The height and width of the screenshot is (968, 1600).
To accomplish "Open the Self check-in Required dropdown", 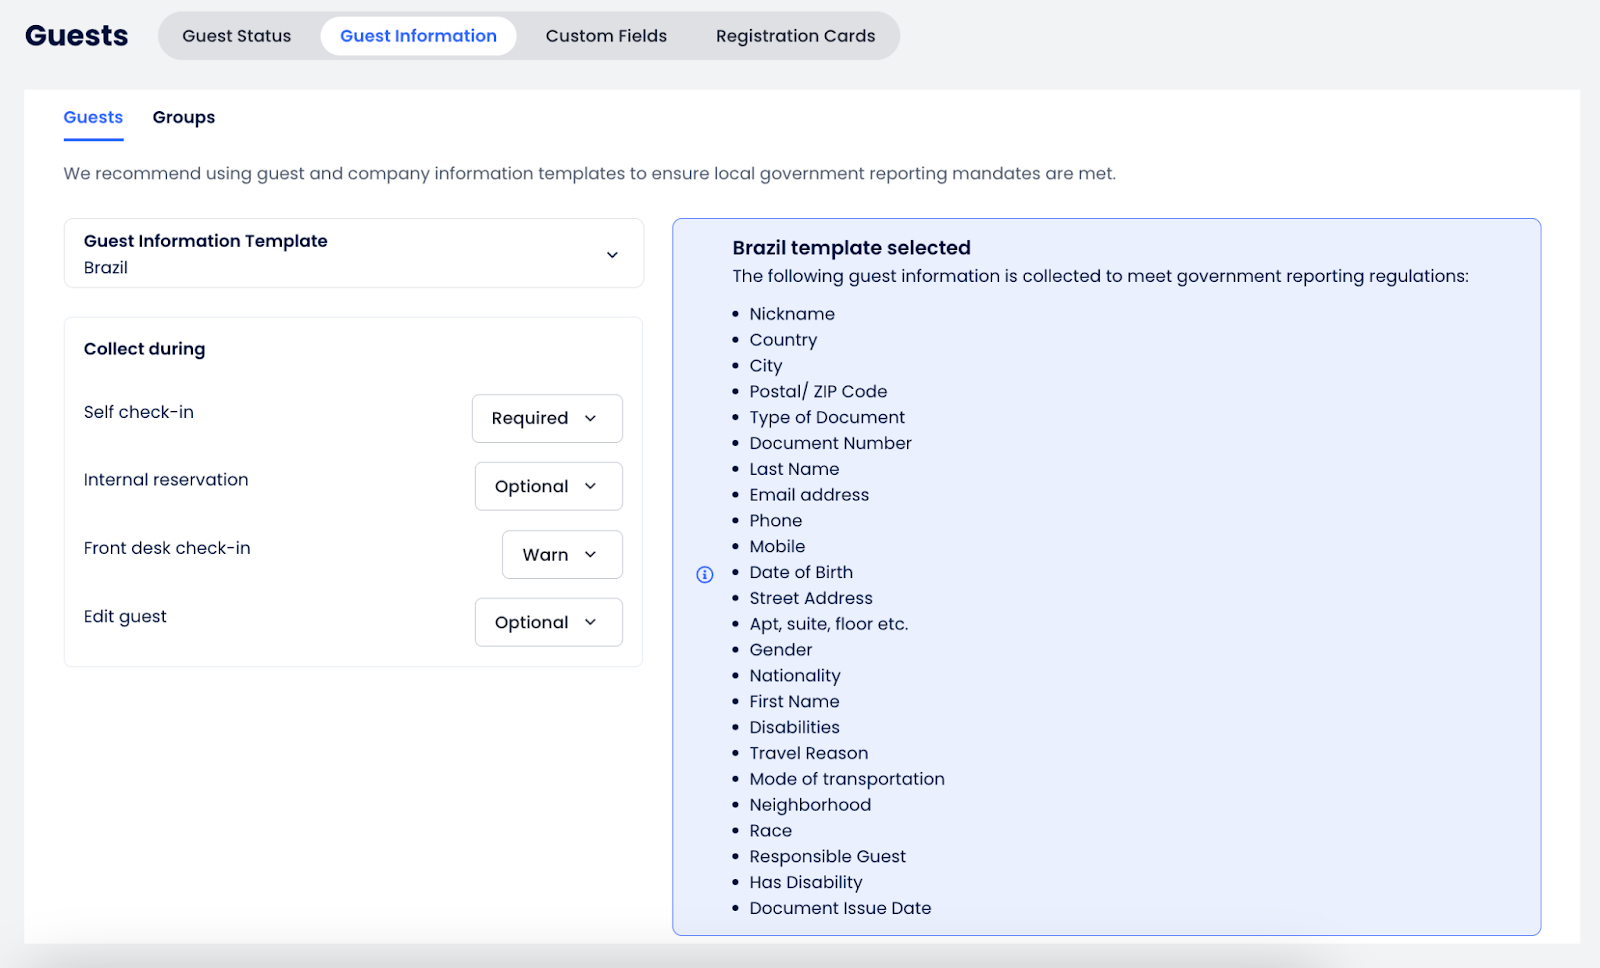I will coord(546,418).
